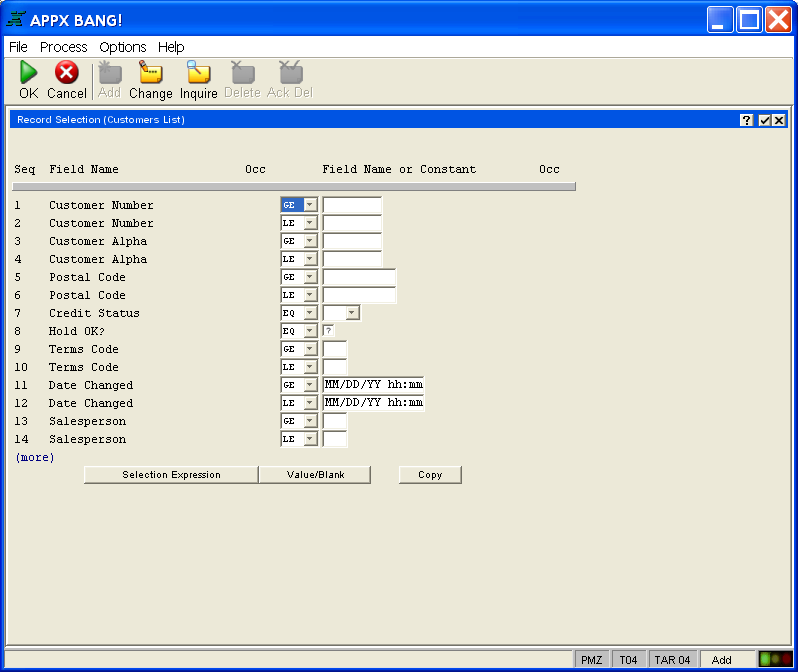Click the Copy button
The image size is (798, 672).
click(x=430, y=474)
